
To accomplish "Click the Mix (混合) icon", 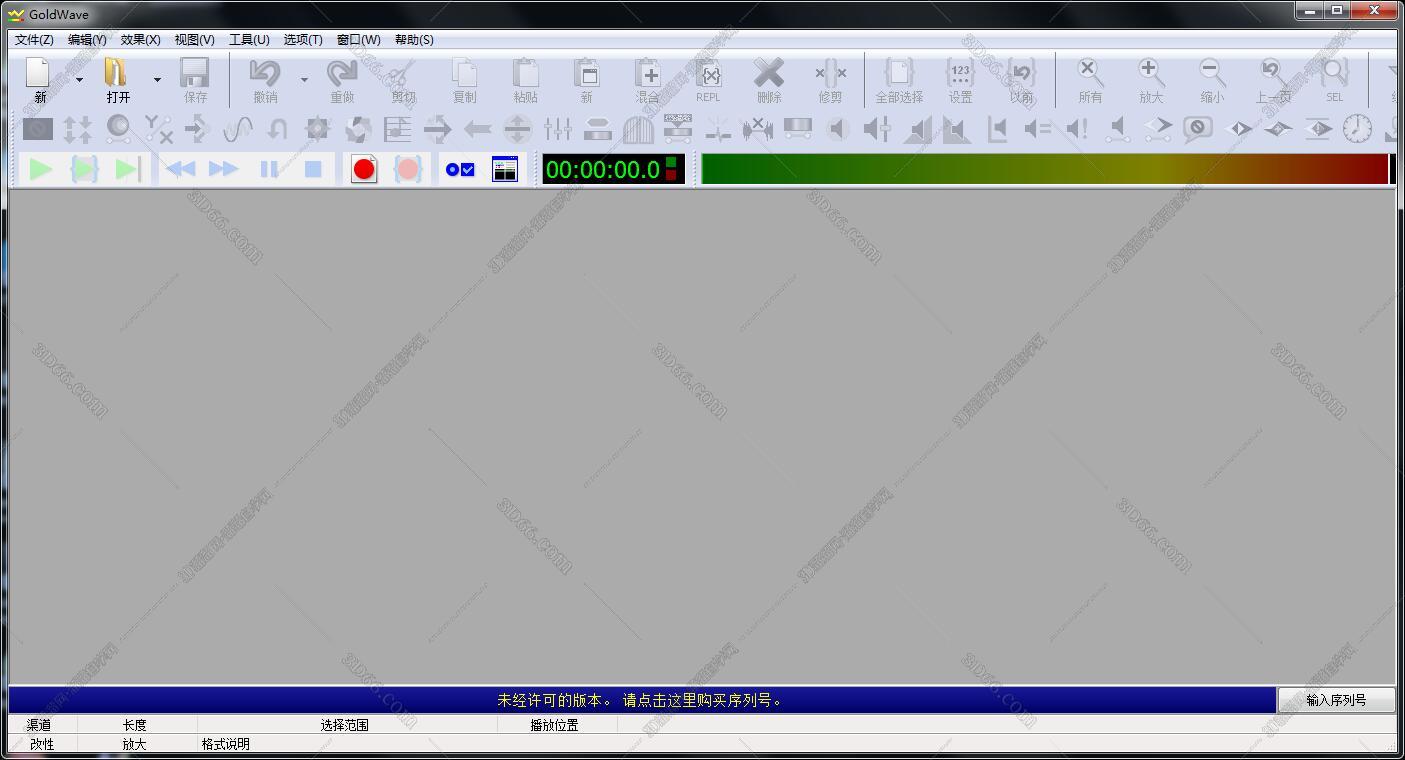I will [x=647, y=72].
